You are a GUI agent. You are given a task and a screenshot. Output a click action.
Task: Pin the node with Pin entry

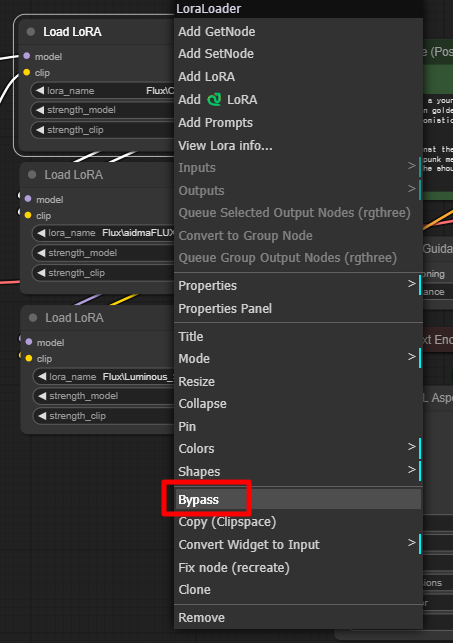click(x=298, y=427)
